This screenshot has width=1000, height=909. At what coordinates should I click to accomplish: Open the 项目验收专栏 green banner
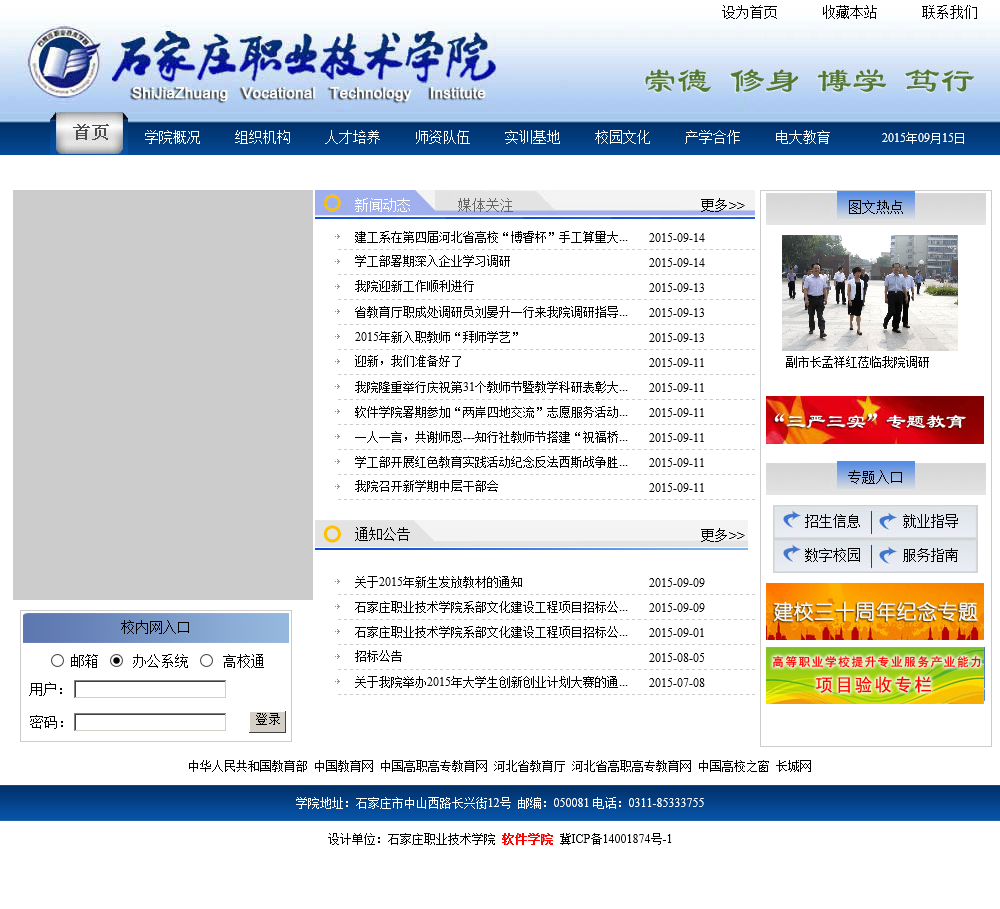pos(874,676)
